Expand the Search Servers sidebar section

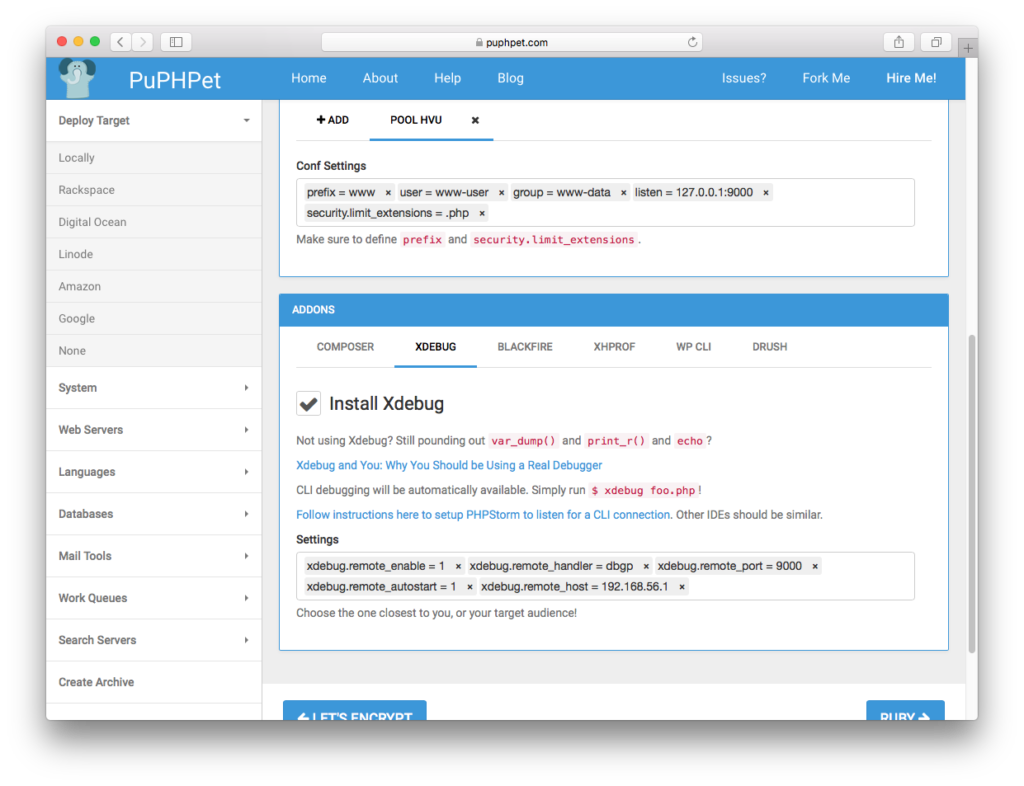(154, 640)
